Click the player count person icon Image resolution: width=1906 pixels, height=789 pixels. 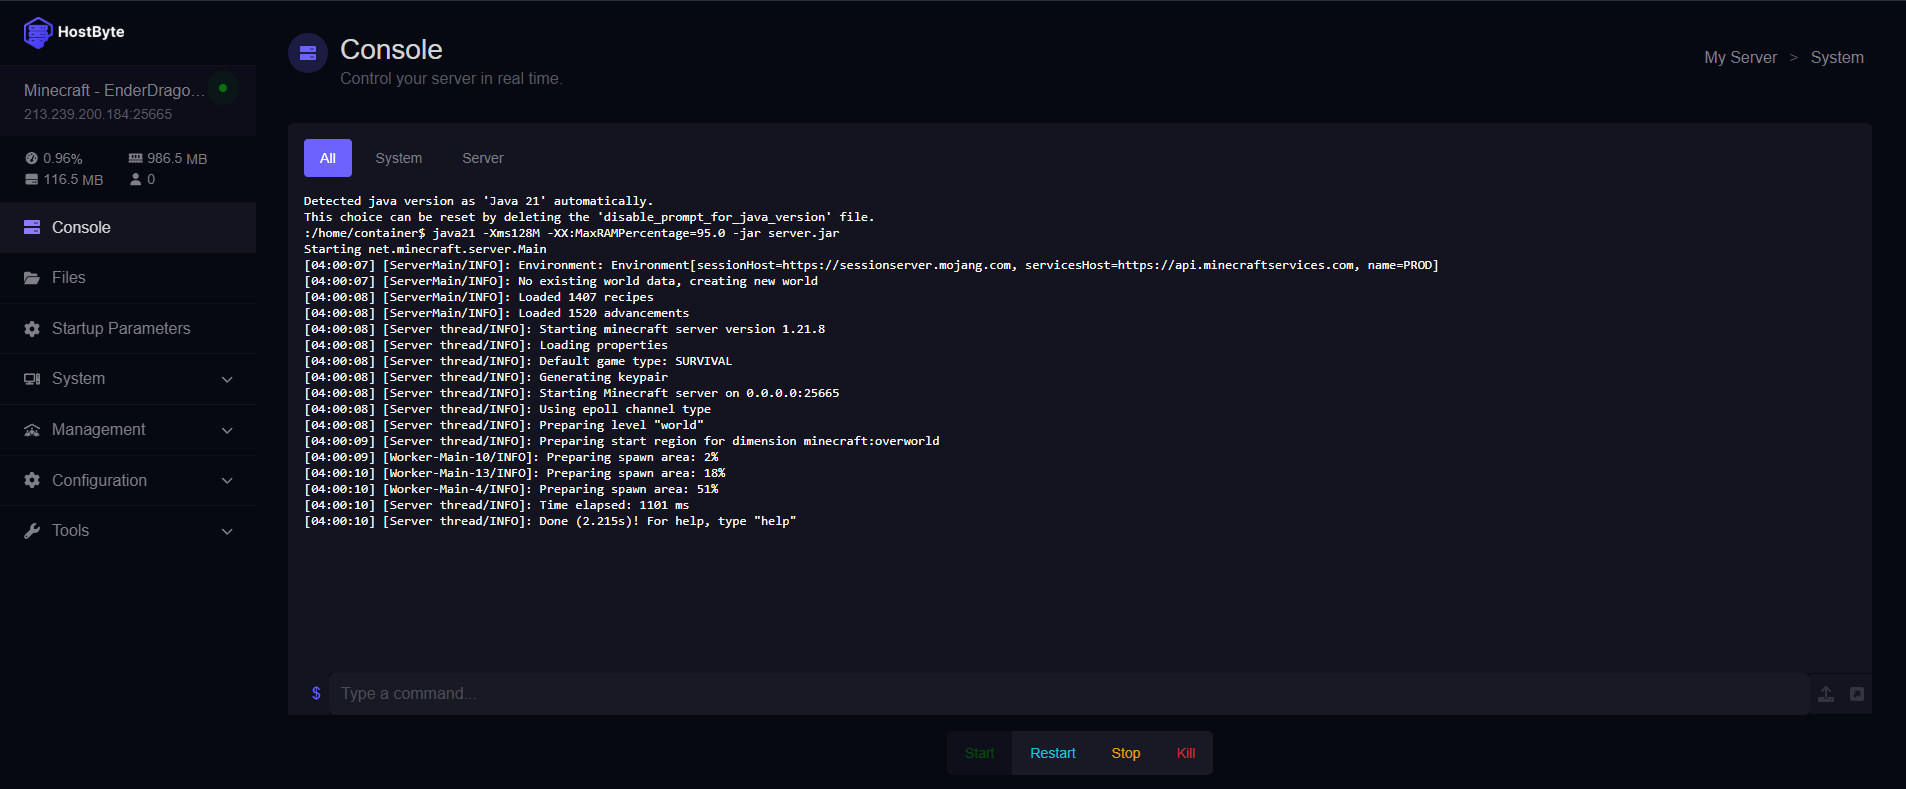coord(136,179)
